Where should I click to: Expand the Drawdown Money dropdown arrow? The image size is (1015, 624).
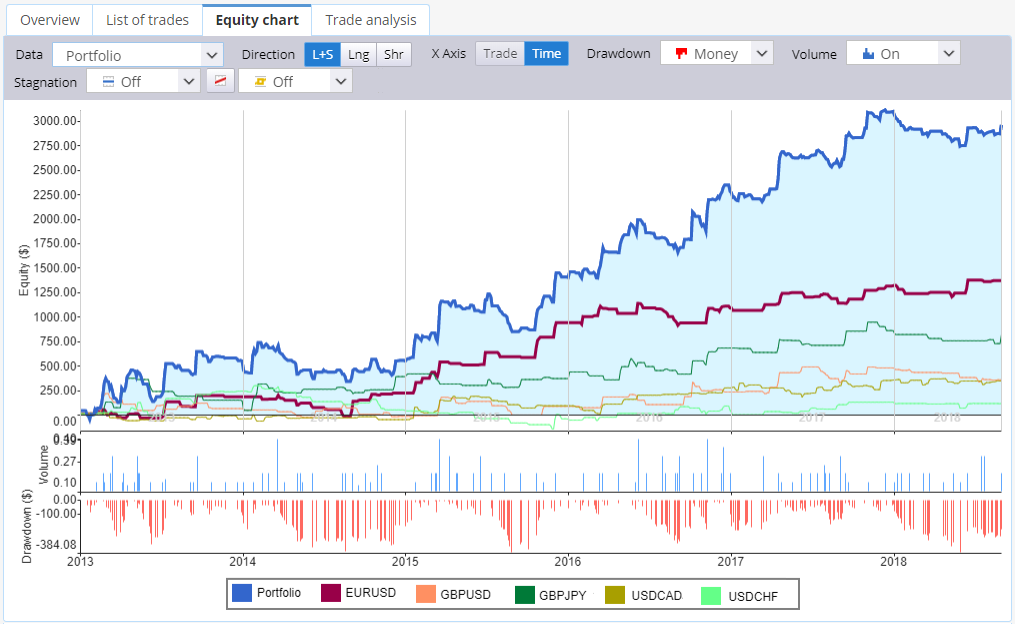click(x=762, y=53)
